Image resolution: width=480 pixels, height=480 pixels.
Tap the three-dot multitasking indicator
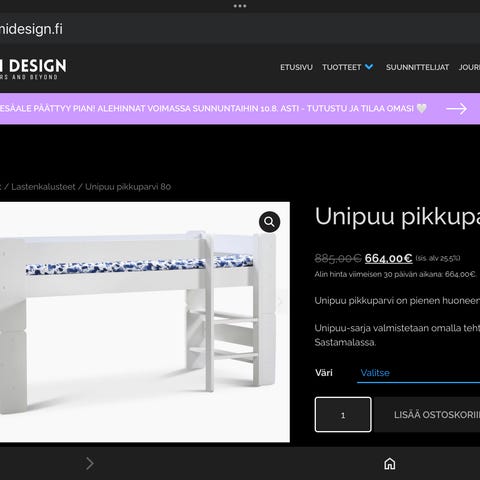pos(240,6)
